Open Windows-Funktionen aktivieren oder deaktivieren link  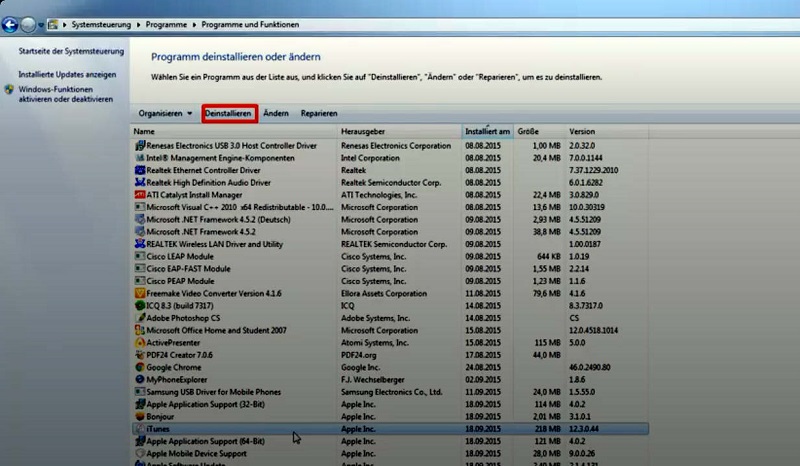[66, 94]
